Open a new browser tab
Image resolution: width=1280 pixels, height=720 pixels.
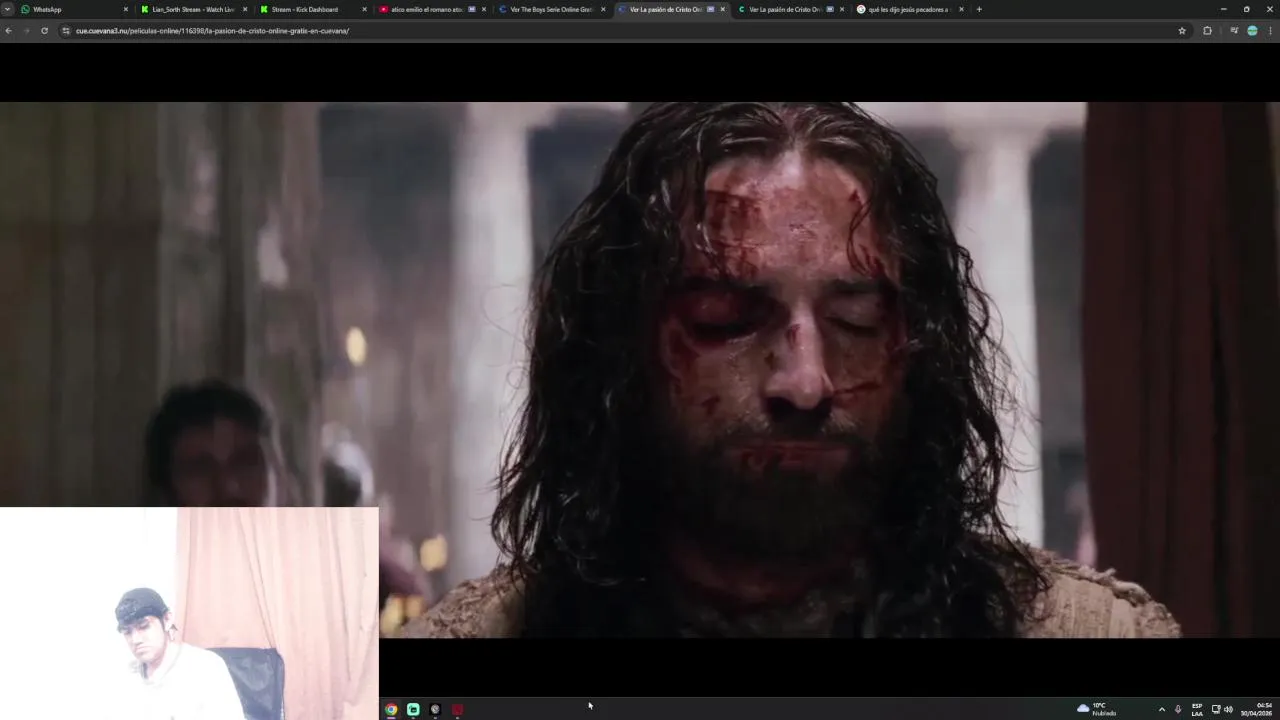click(979, 9)
